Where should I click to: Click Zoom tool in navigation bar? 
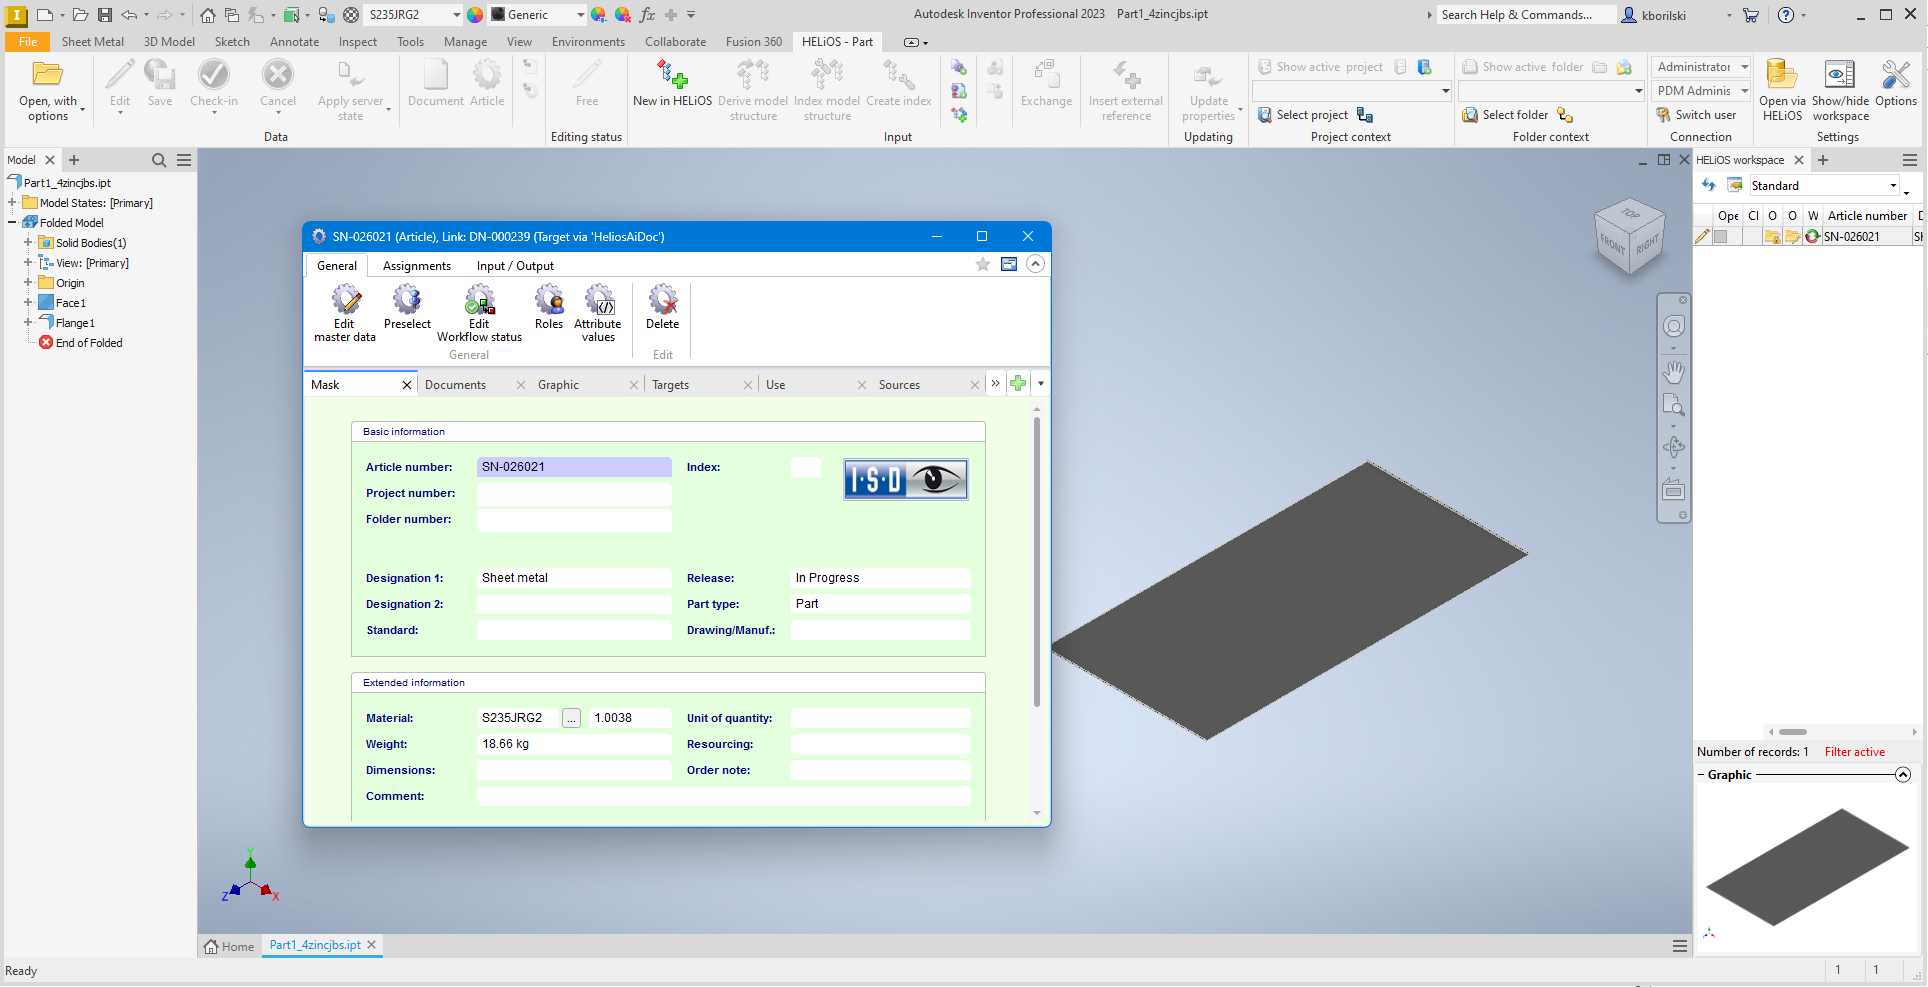click(x=1673, y=405)
